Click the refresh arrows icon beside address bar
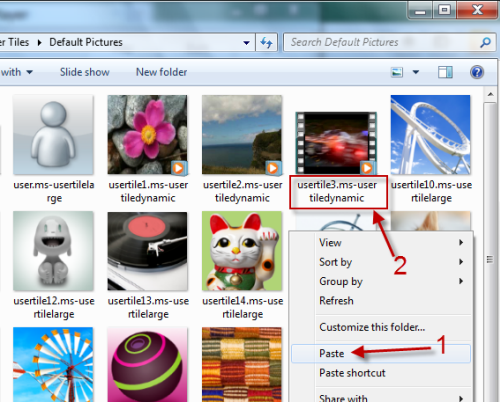This screenshot has width=500, height=402. pyautogui.click(x=266, y=43)
